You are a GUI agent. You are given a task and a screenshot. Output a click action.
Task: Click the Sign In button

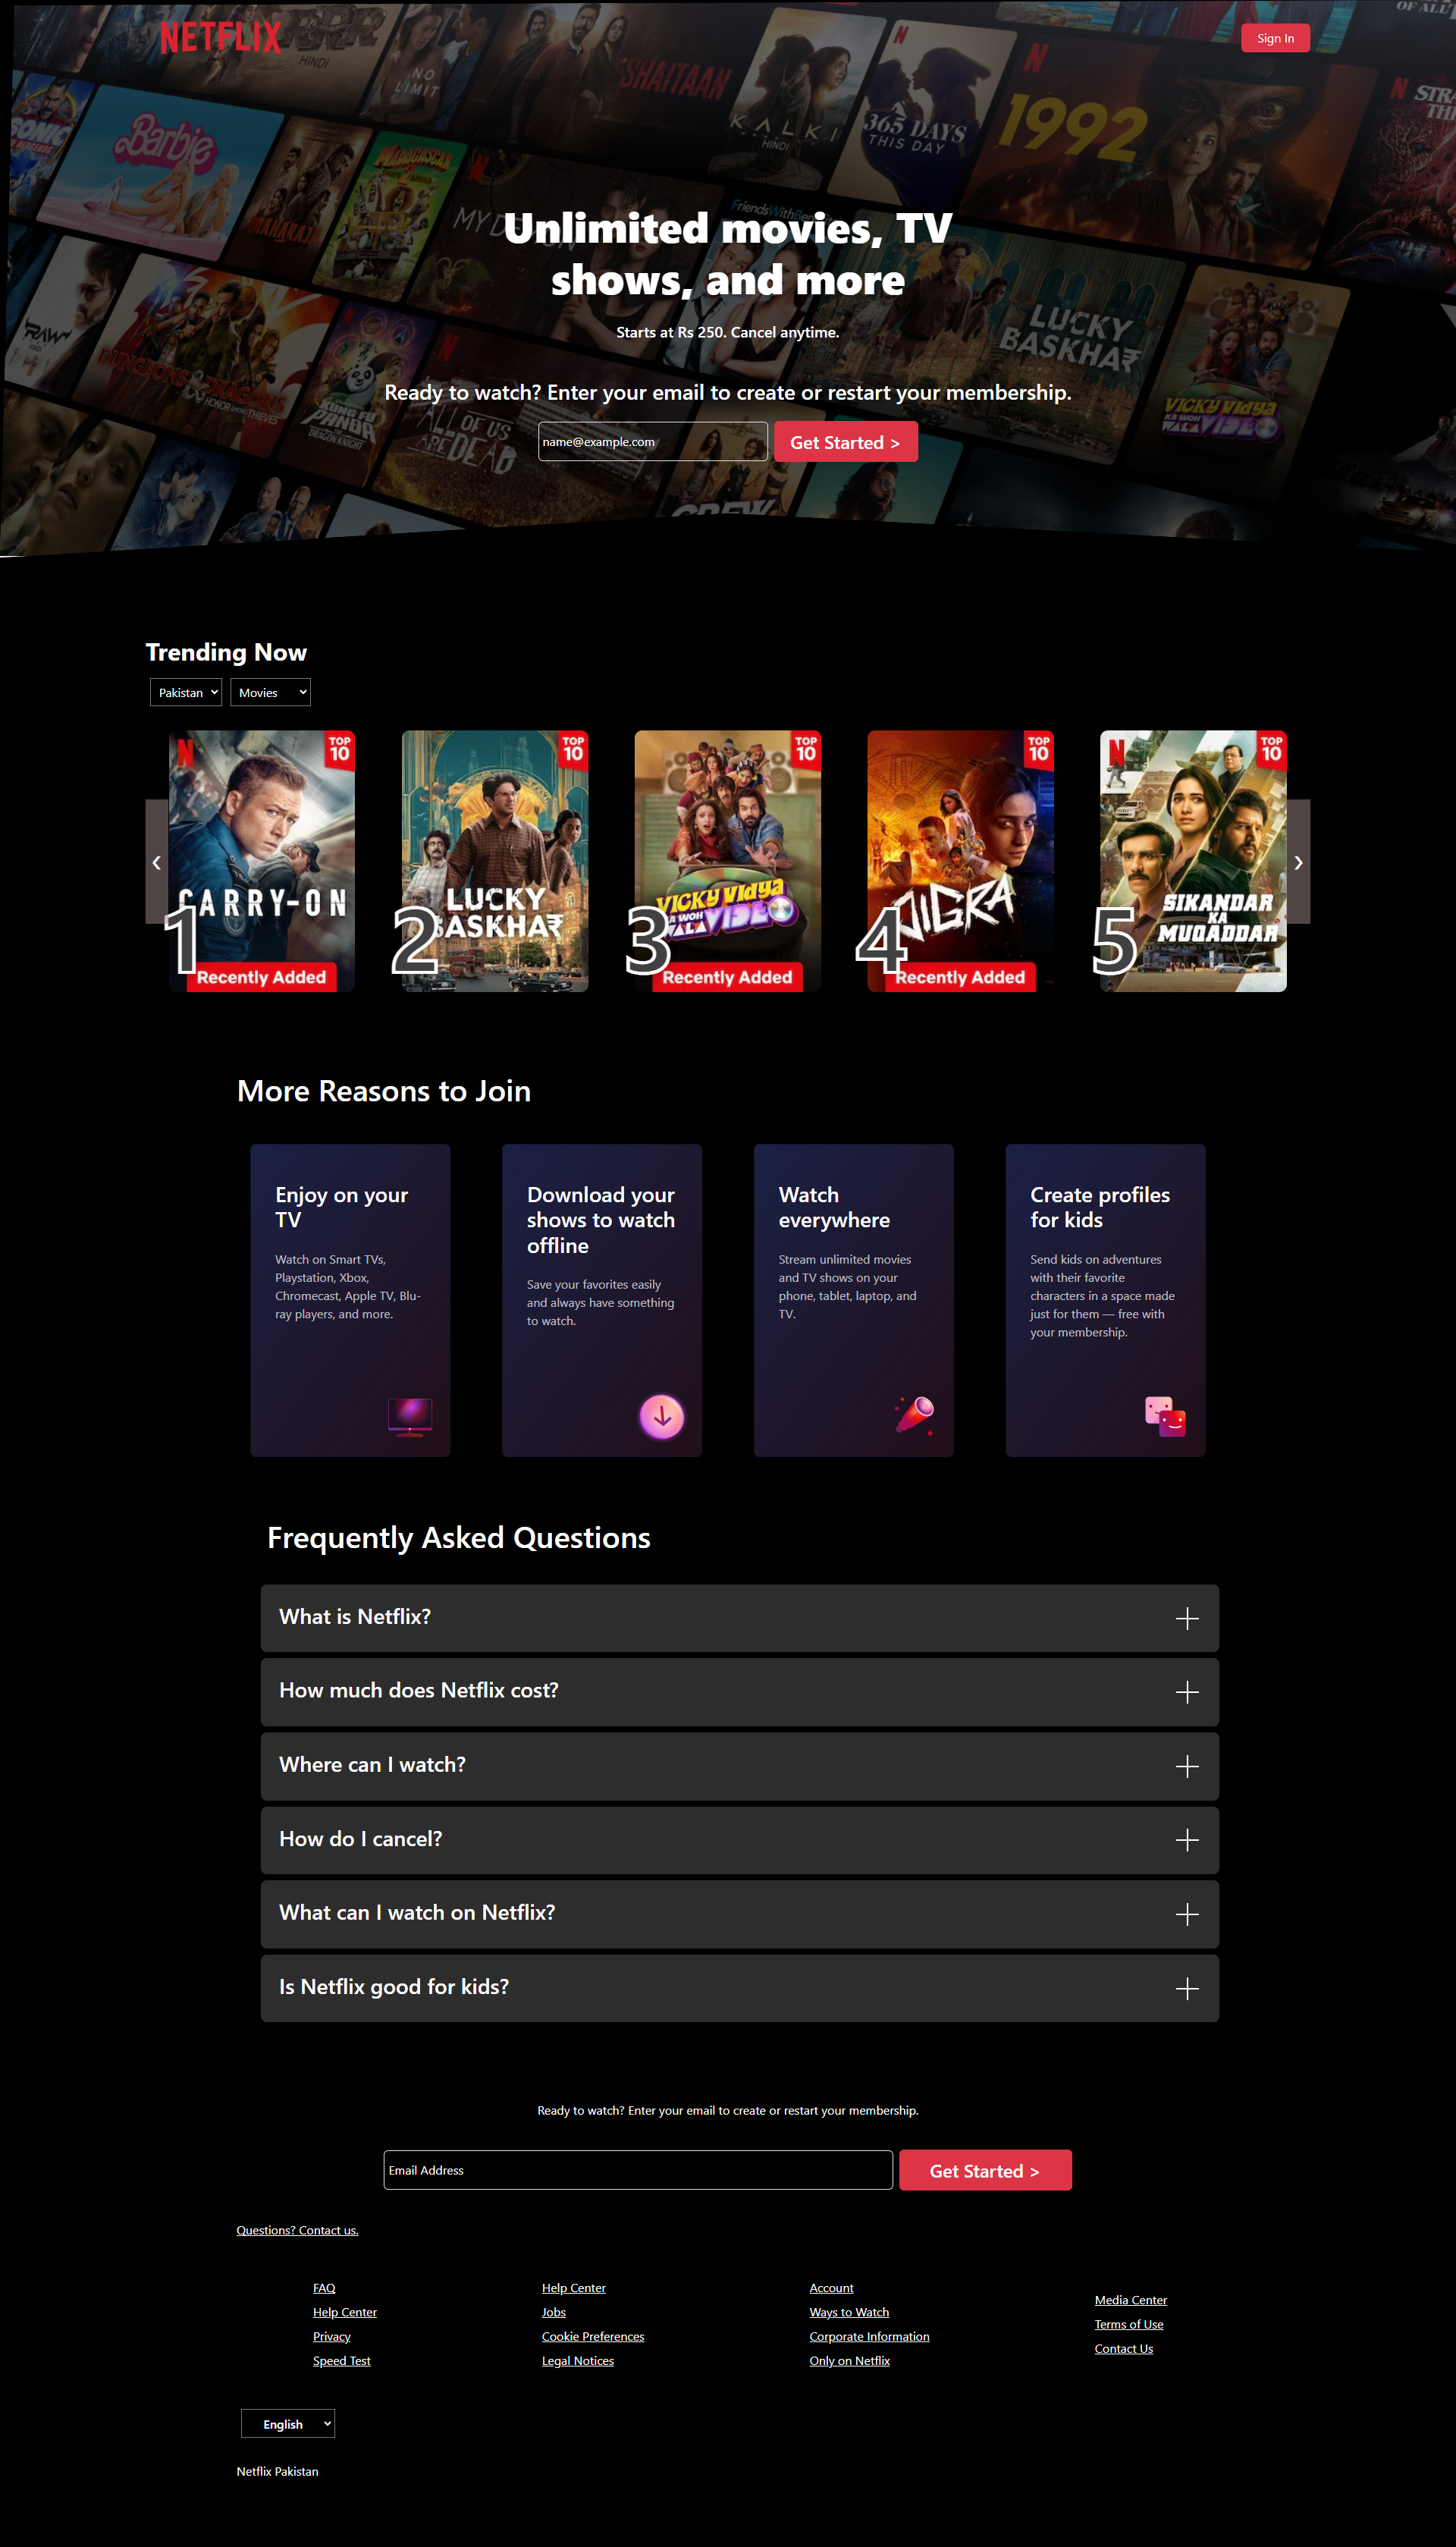pyautogui.click(x=1275, y=38)
